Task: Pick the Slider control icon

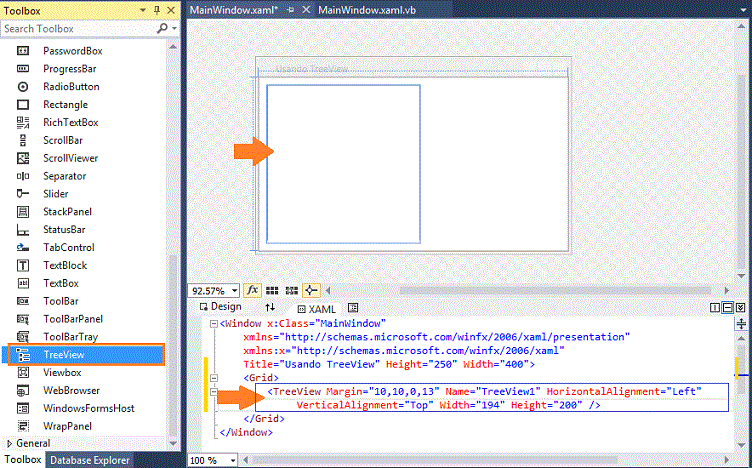Action: pyautogui.click(x=23, y=194)
